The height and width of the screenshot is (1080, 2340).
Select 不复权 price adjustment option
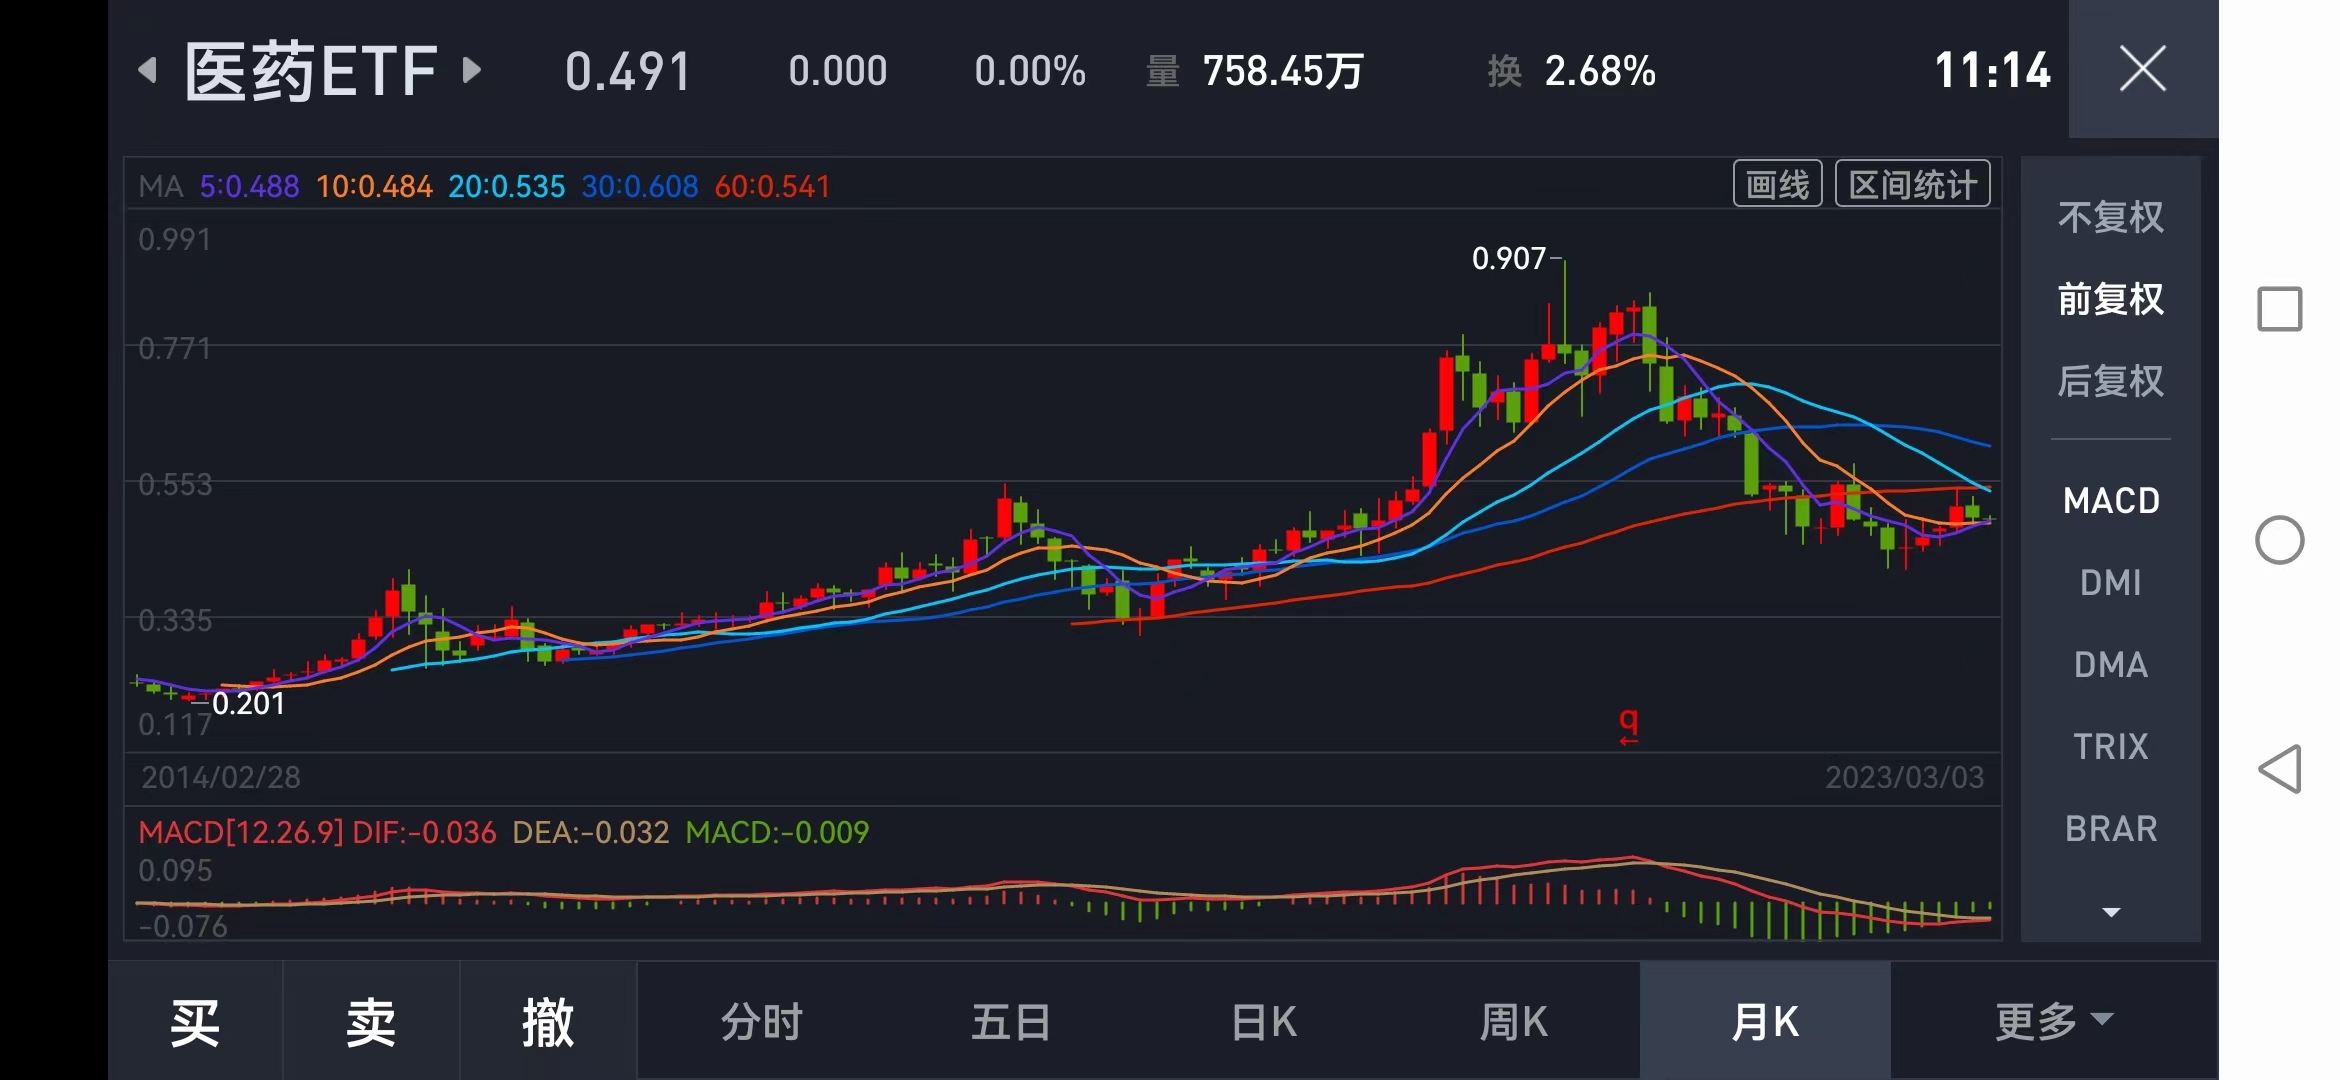coord(2110,217)
